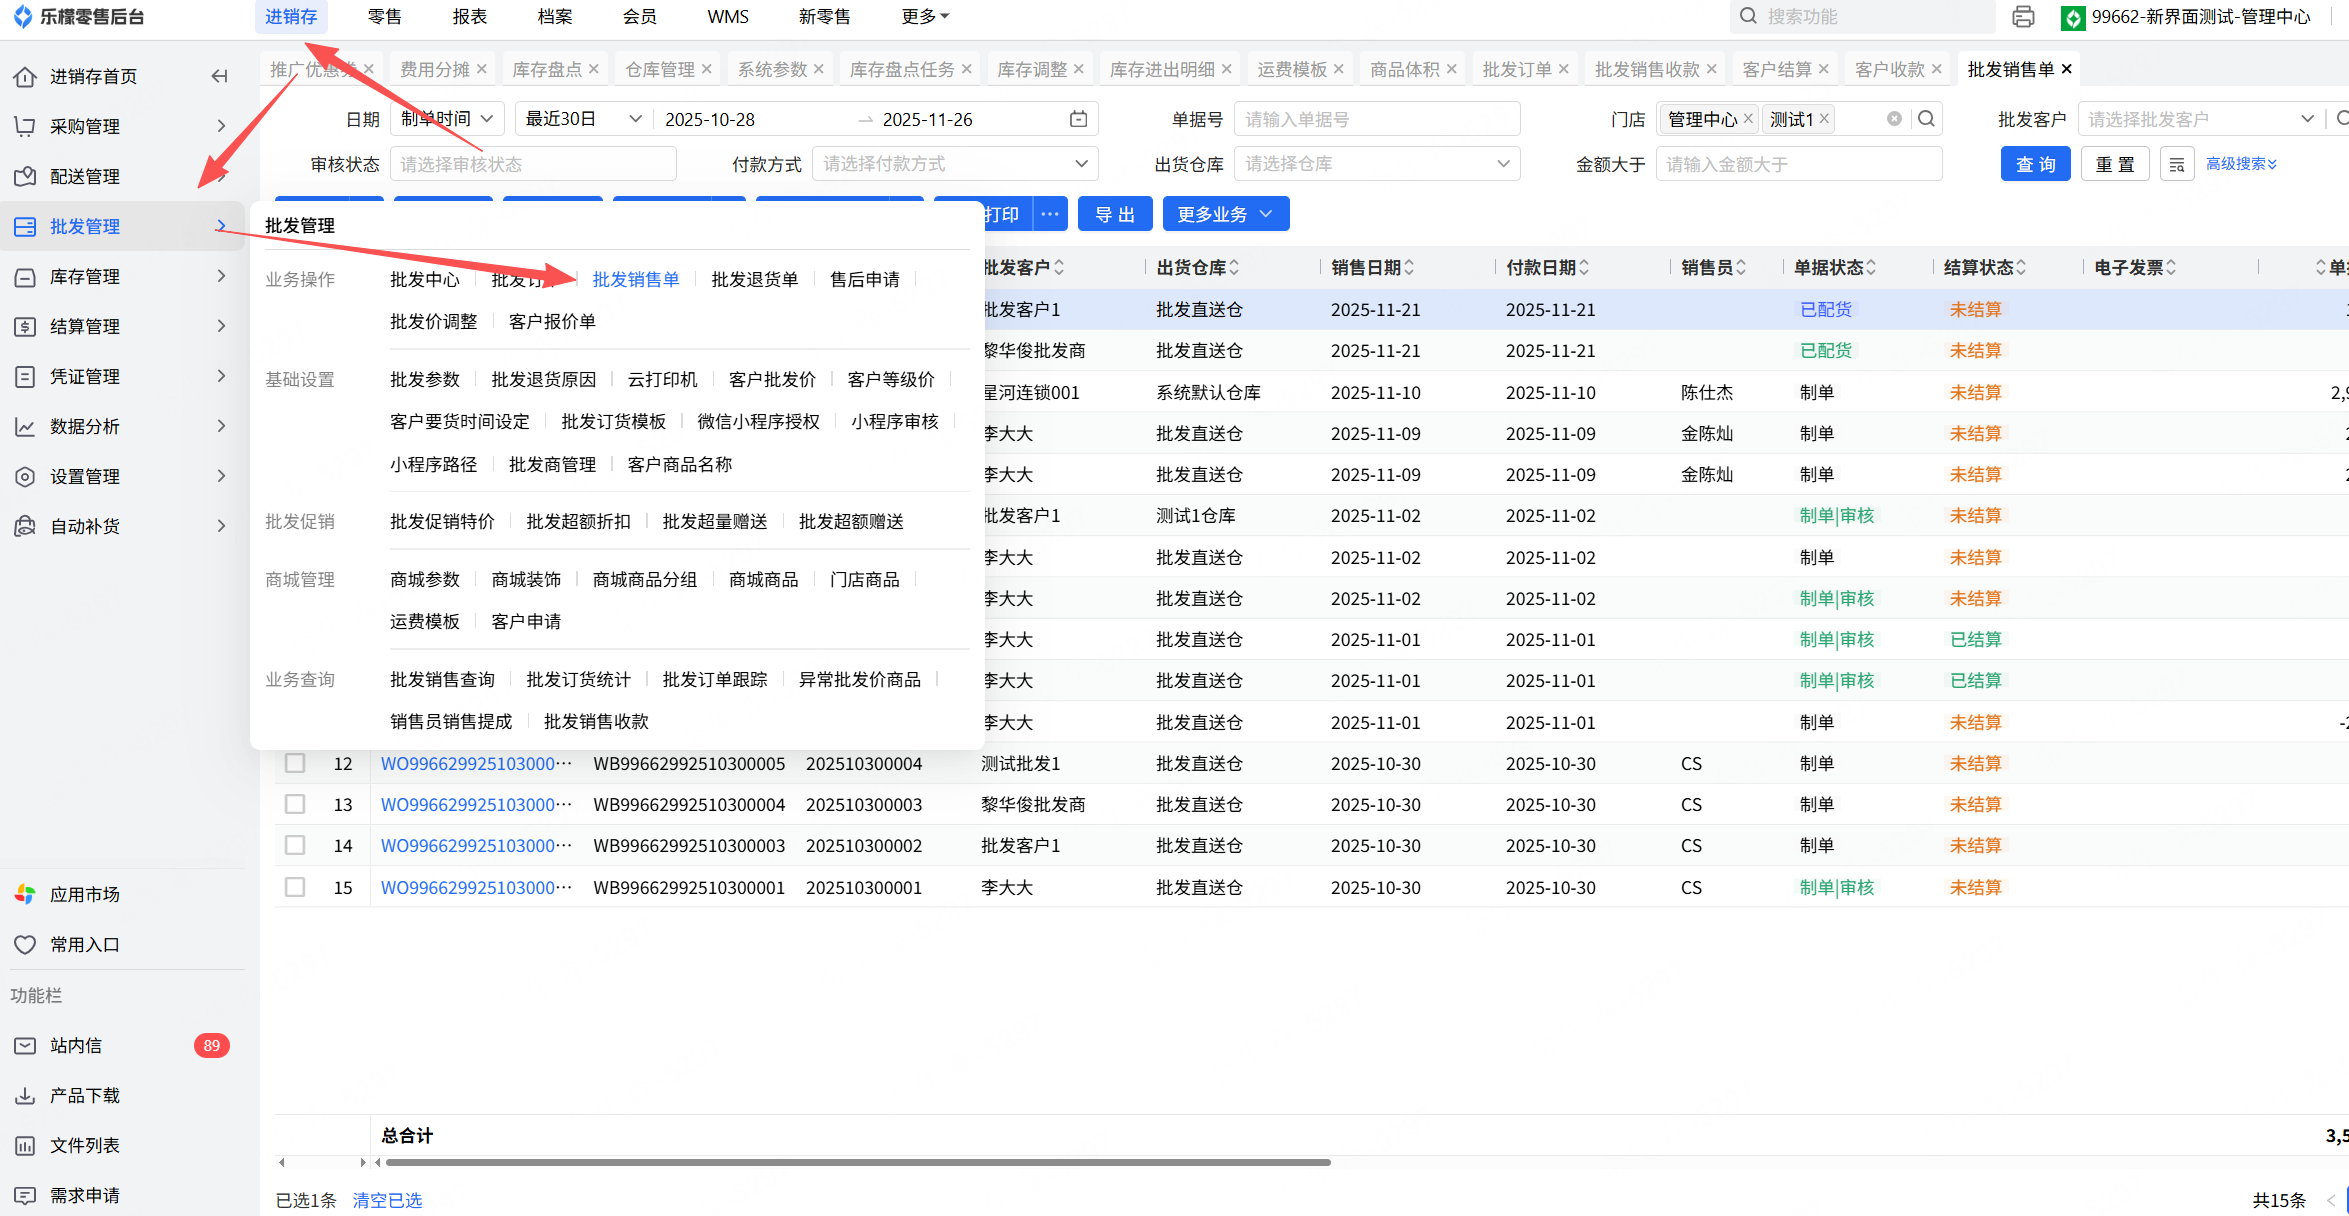Collapse the sidebar with arrow icon
This screenshot has height=1216, width=2349.
(x=220, y=76)
